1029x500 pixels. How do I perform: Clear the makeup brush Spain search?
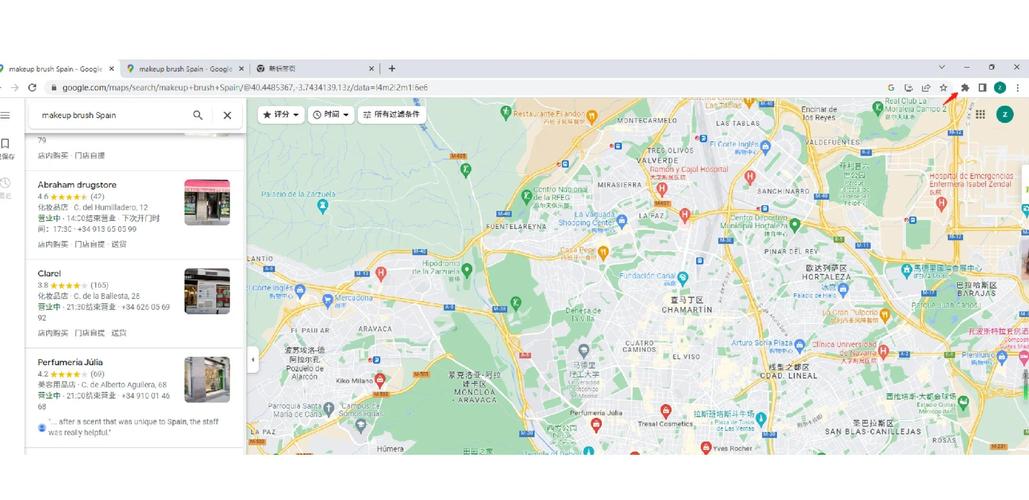(227, 115)
